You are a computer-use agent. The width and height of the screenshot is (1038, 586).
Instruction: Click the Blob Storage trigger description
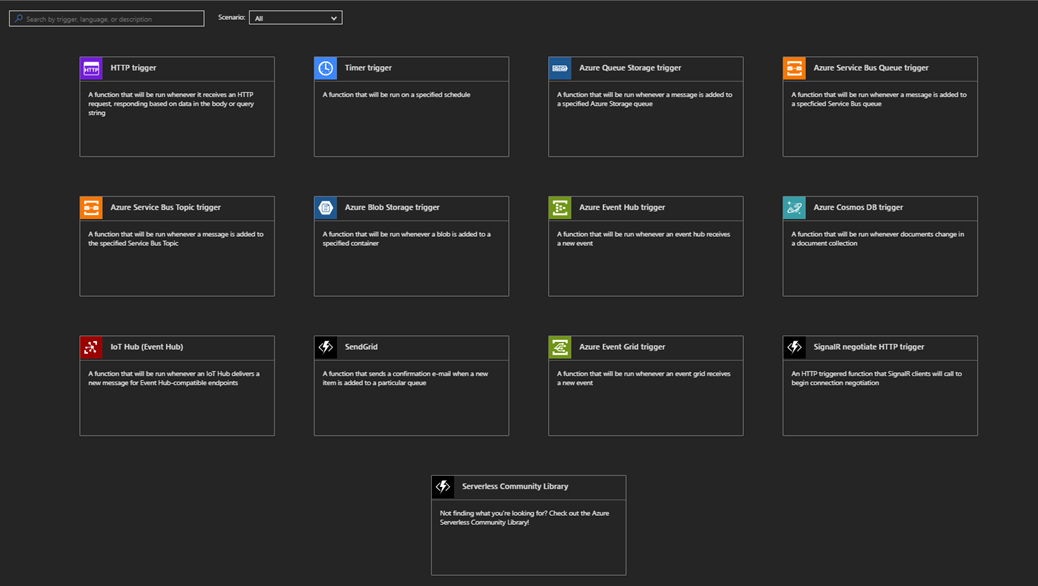406,239
